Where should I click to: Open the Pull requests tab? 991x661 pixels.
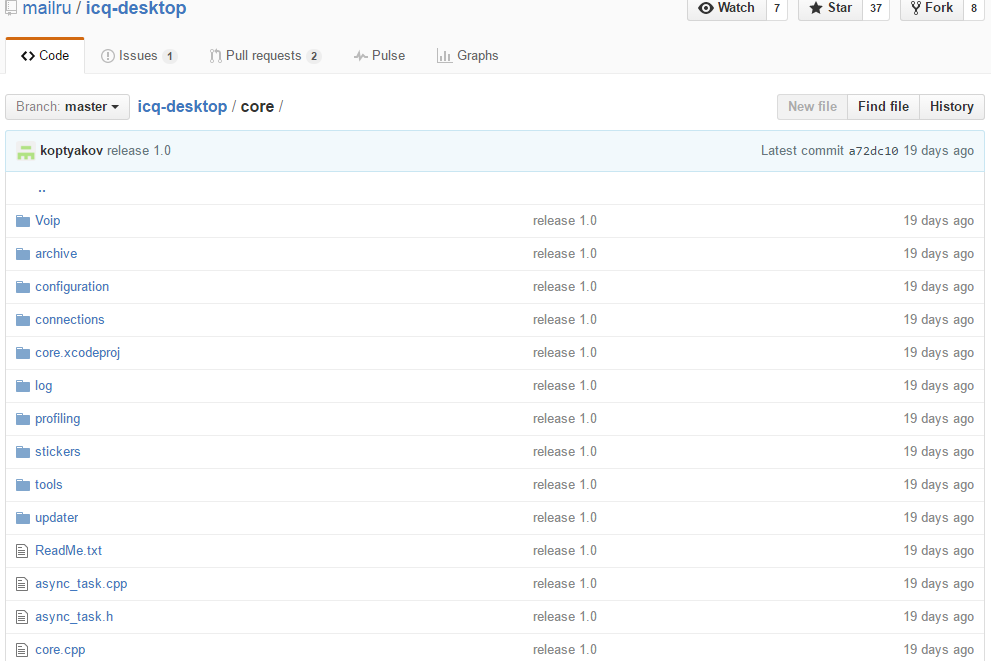pos(265,56)
